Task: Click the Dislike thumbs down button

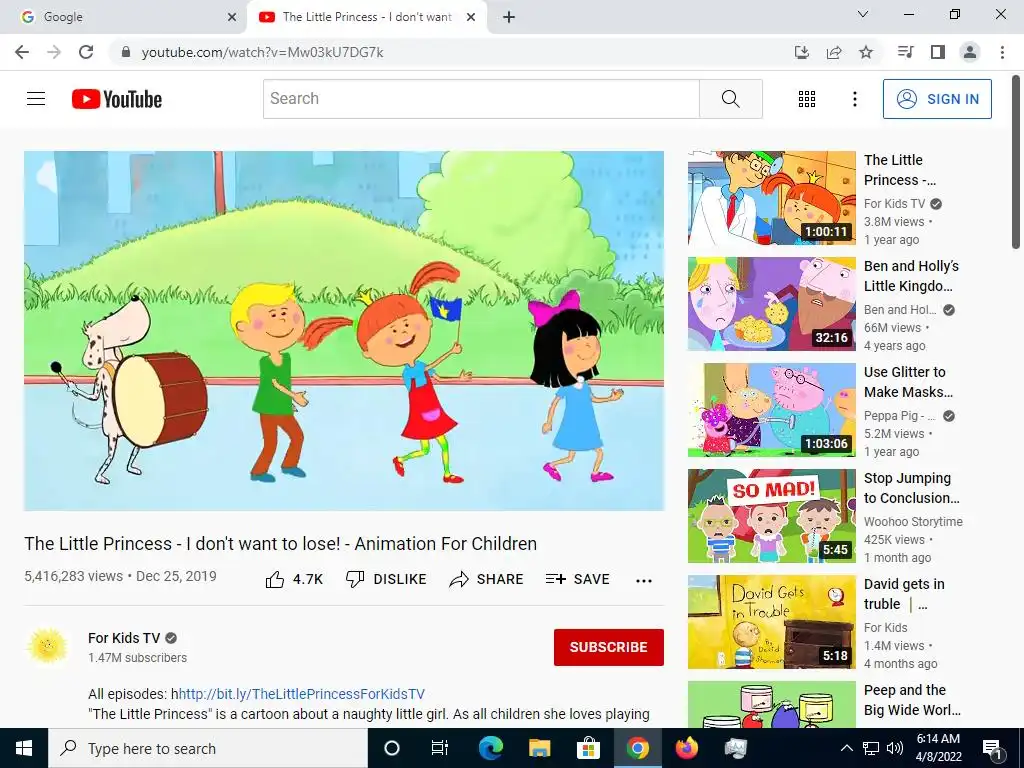Action: [x=386, y=579]
